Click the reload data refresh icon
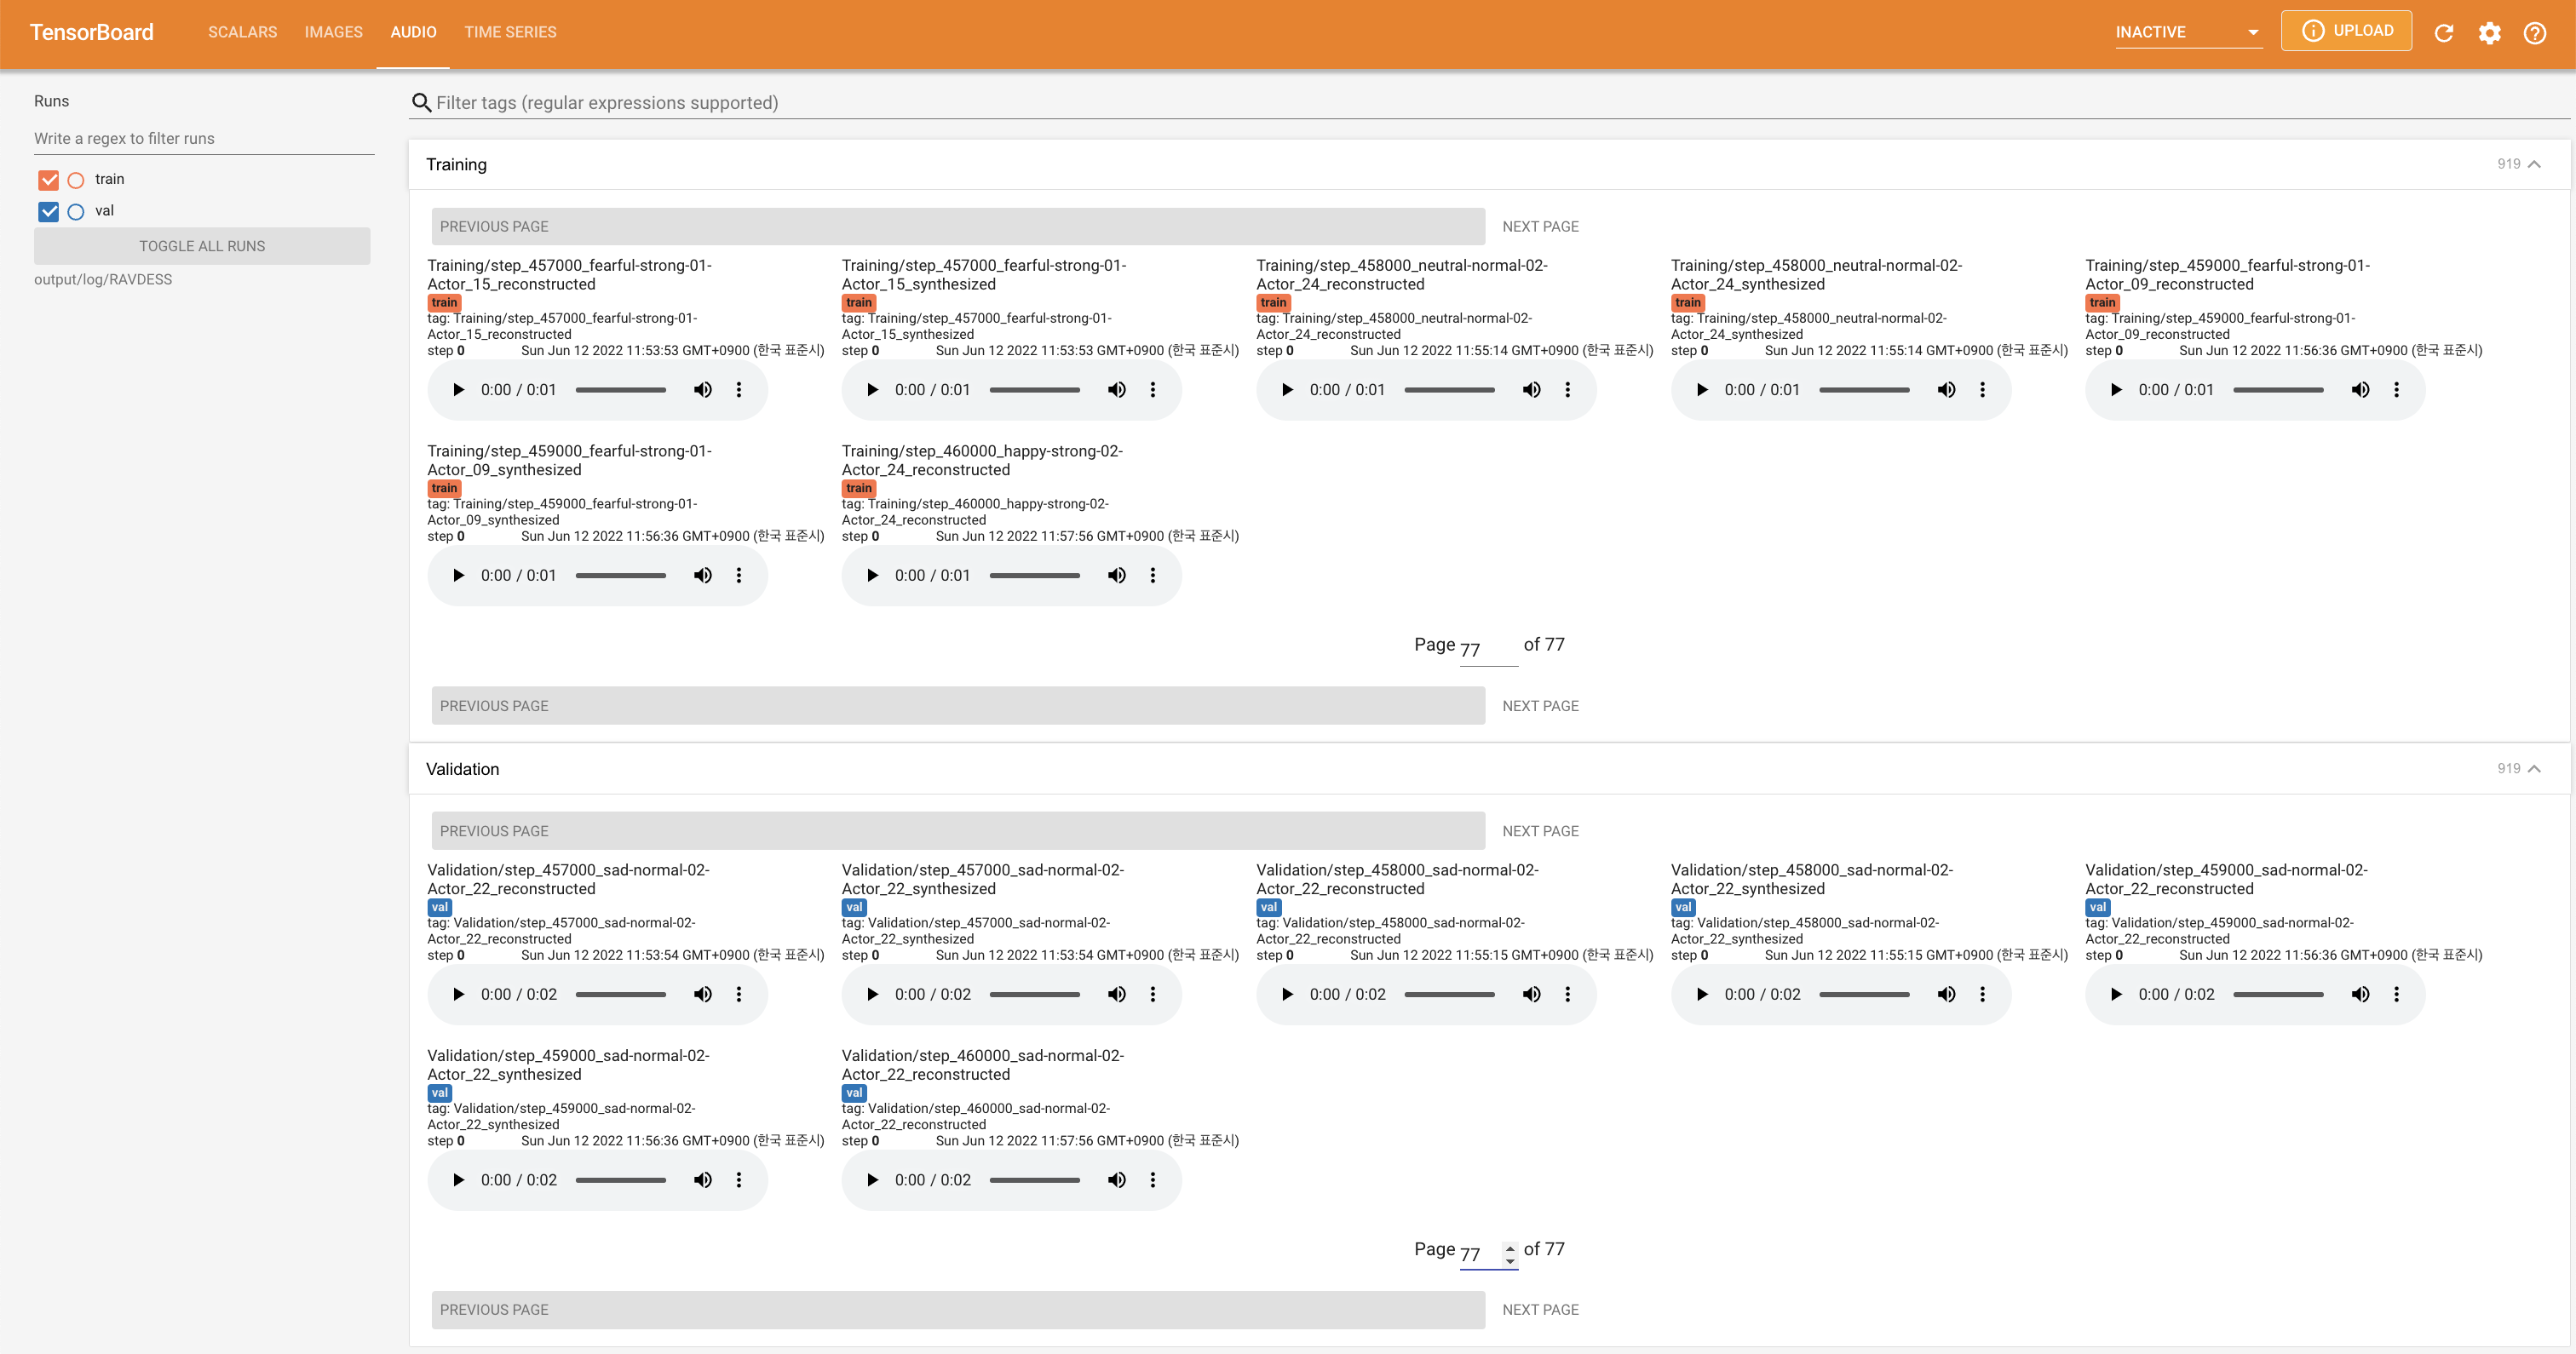 point(2443,33)
